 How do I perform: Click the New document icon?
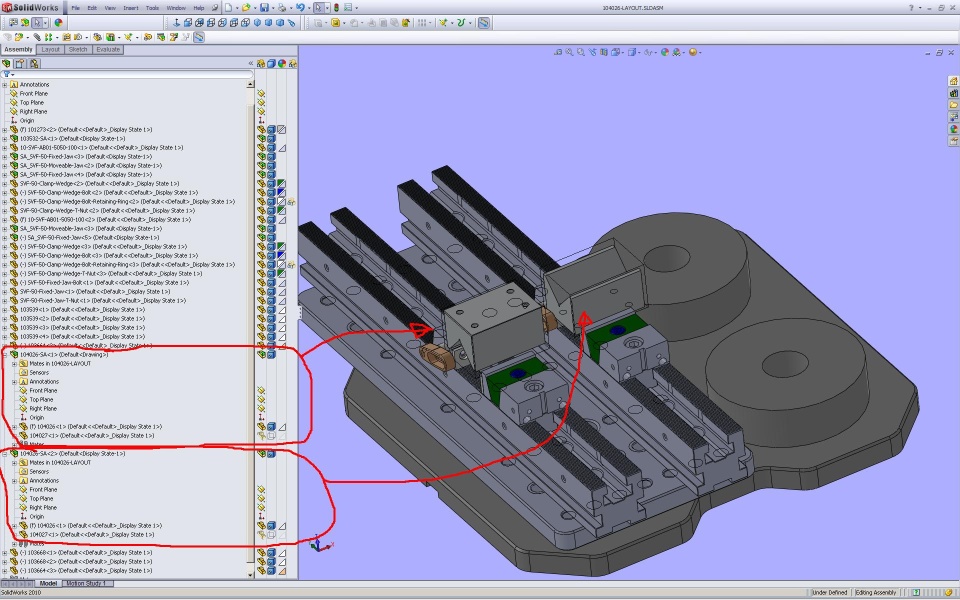(229, 7)
